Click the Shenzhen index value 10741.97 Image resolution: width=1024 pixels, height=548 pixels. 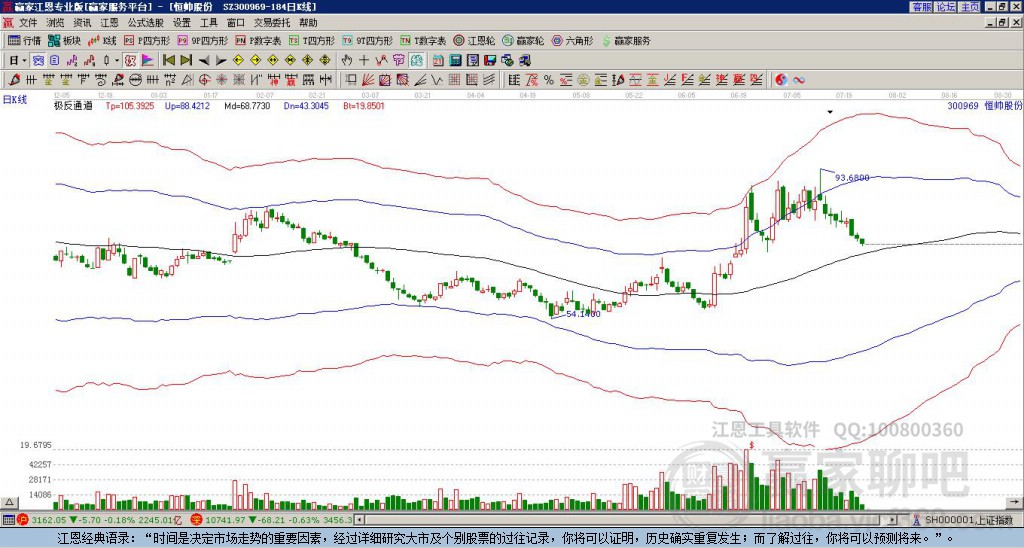[x=223, y=520]
